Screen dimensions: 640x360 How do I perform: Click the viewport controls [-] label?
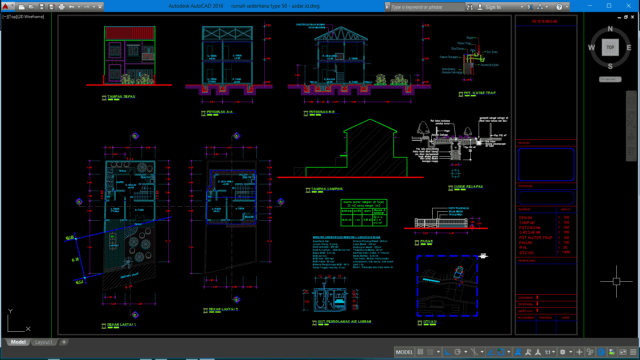click(4, 17)
